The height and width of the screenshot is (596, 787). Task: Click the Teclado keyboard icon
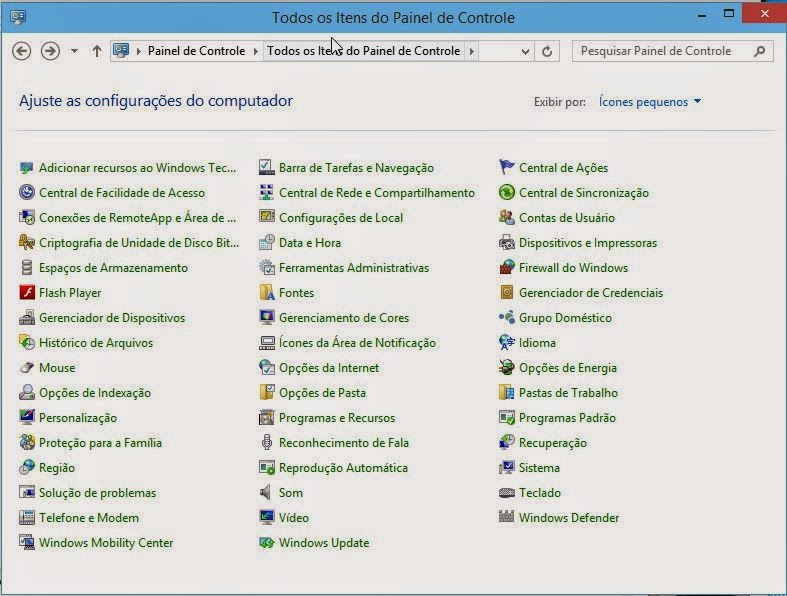click(x=506, y=493)
